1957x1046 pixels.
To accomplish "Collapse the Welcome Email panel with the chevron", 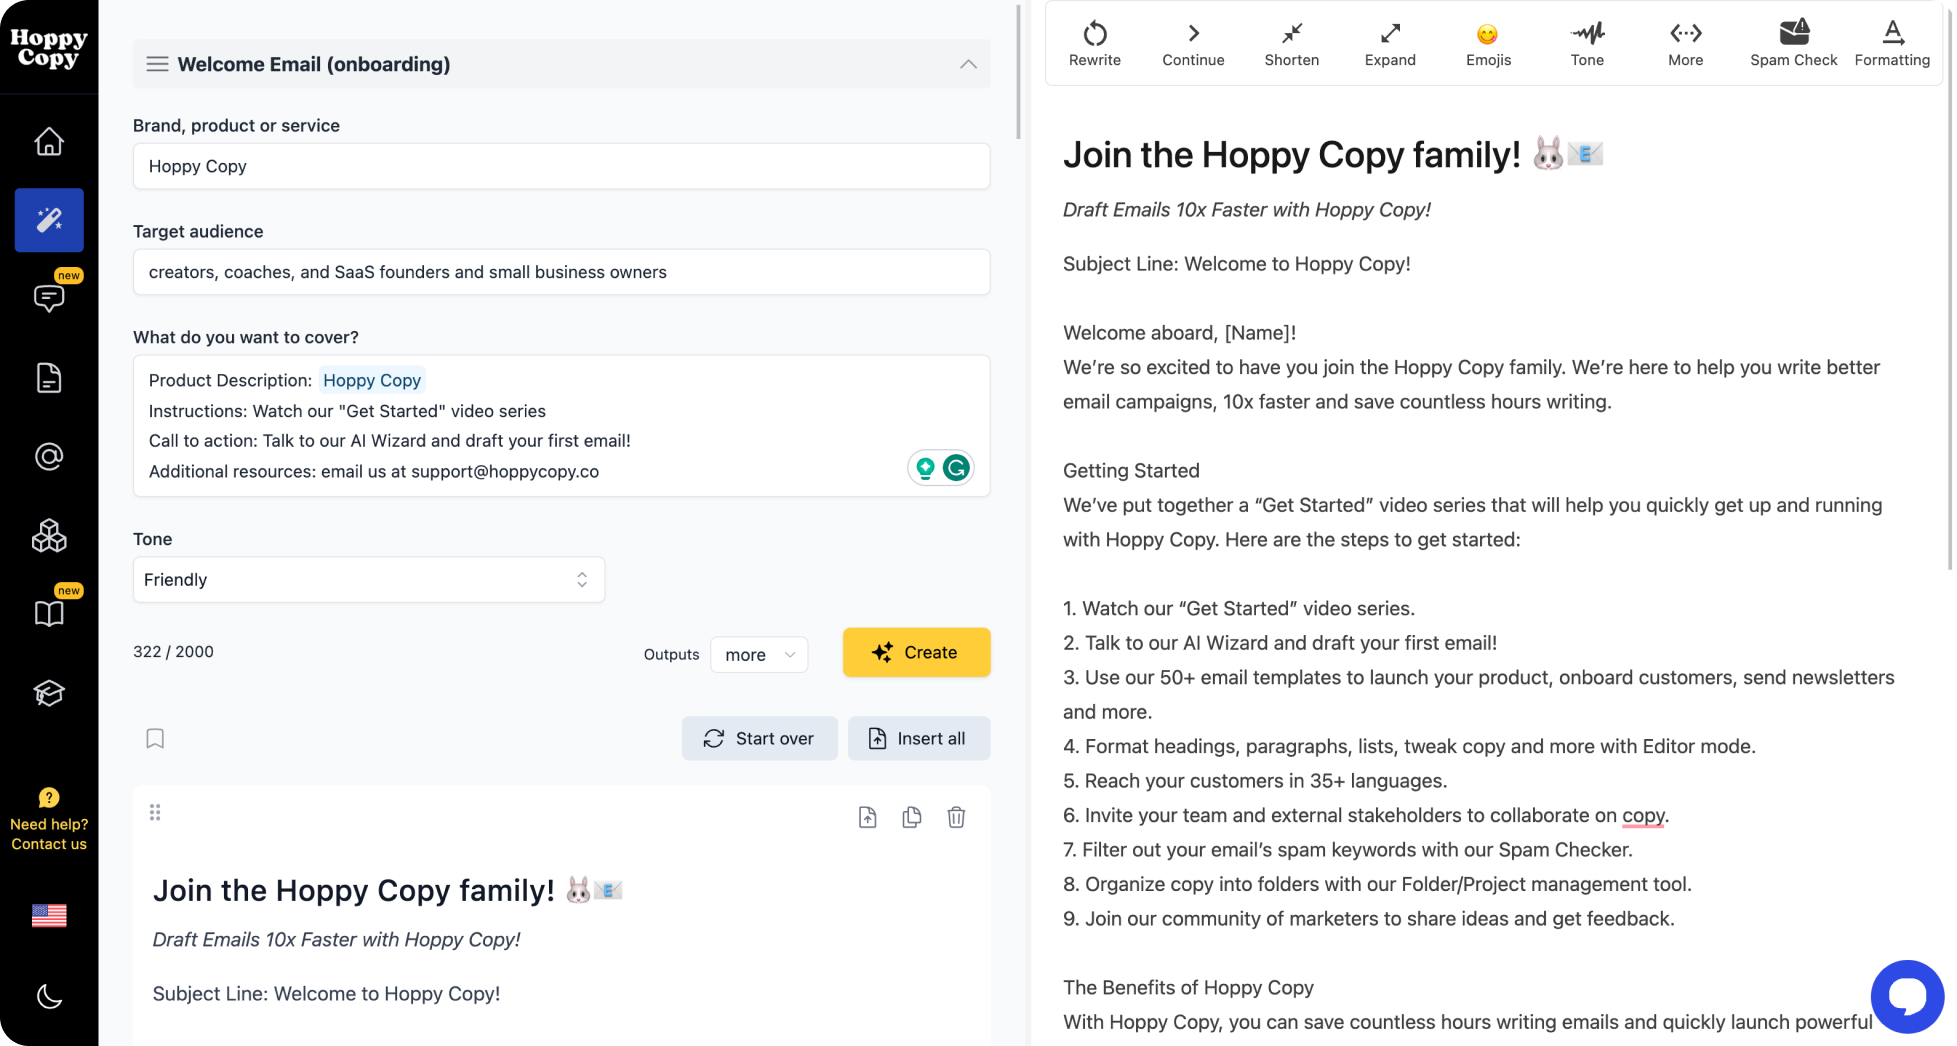I will tap(967, 63).
